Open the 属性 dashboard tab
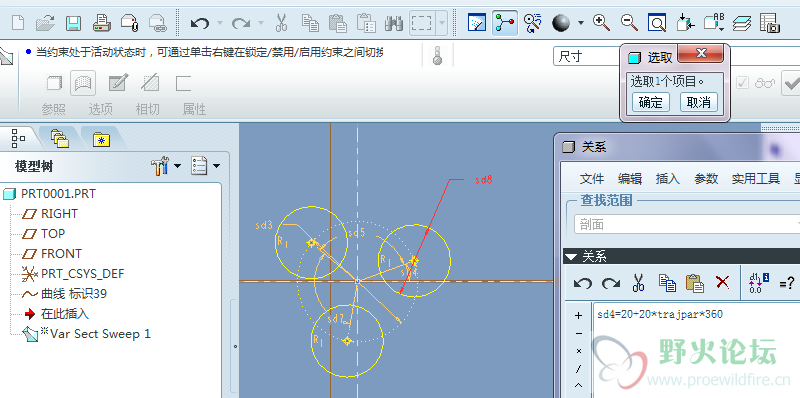The image size is (800, 398). [194, 109]
